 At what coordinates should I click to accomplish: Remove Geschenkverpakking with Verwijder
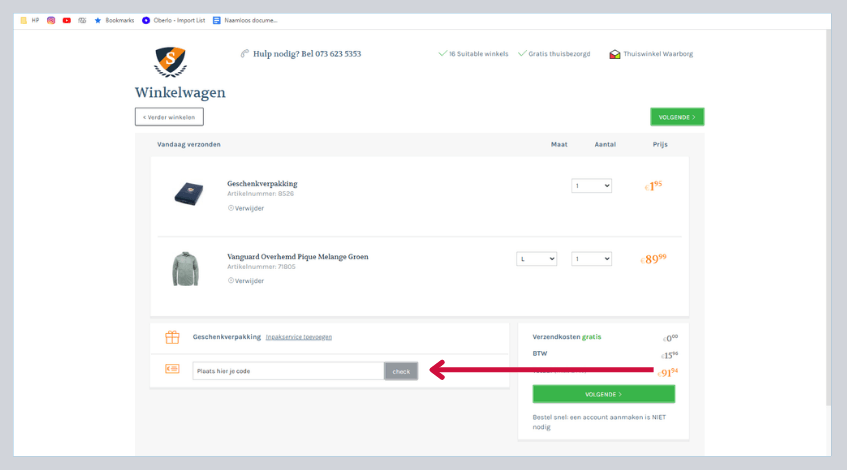click(x=248, y=208)
